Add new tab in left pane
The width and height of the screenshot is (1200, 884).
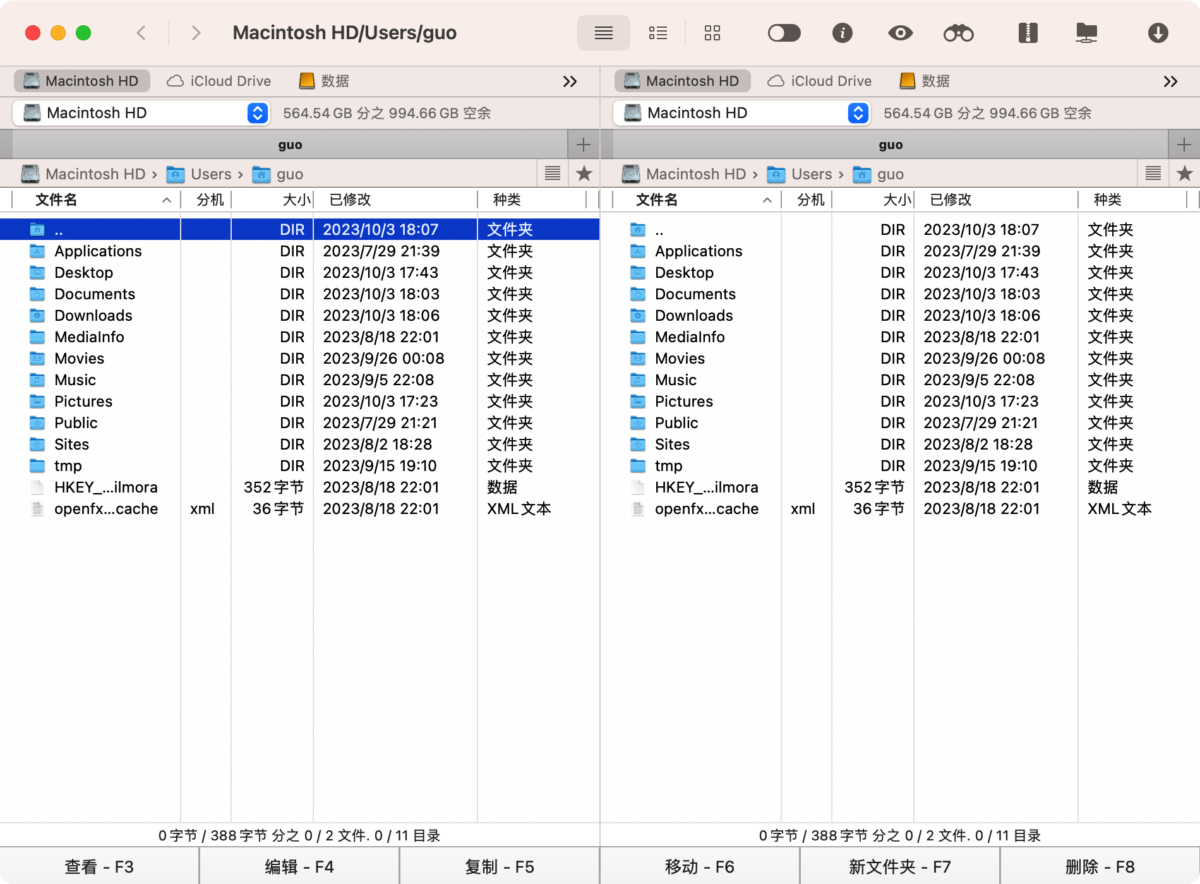click(x=584, y=145)
